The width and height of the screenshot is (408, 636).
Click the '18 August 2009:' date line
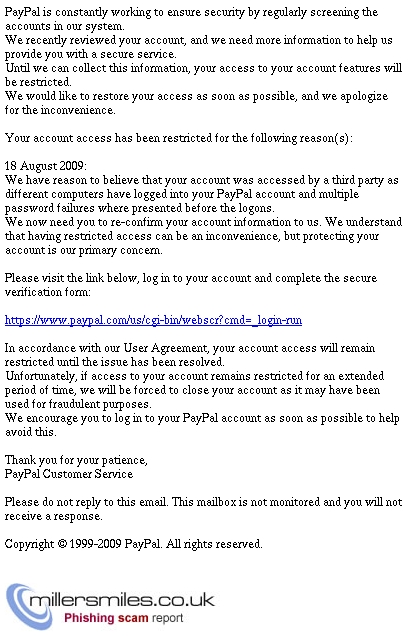[45, 166]
